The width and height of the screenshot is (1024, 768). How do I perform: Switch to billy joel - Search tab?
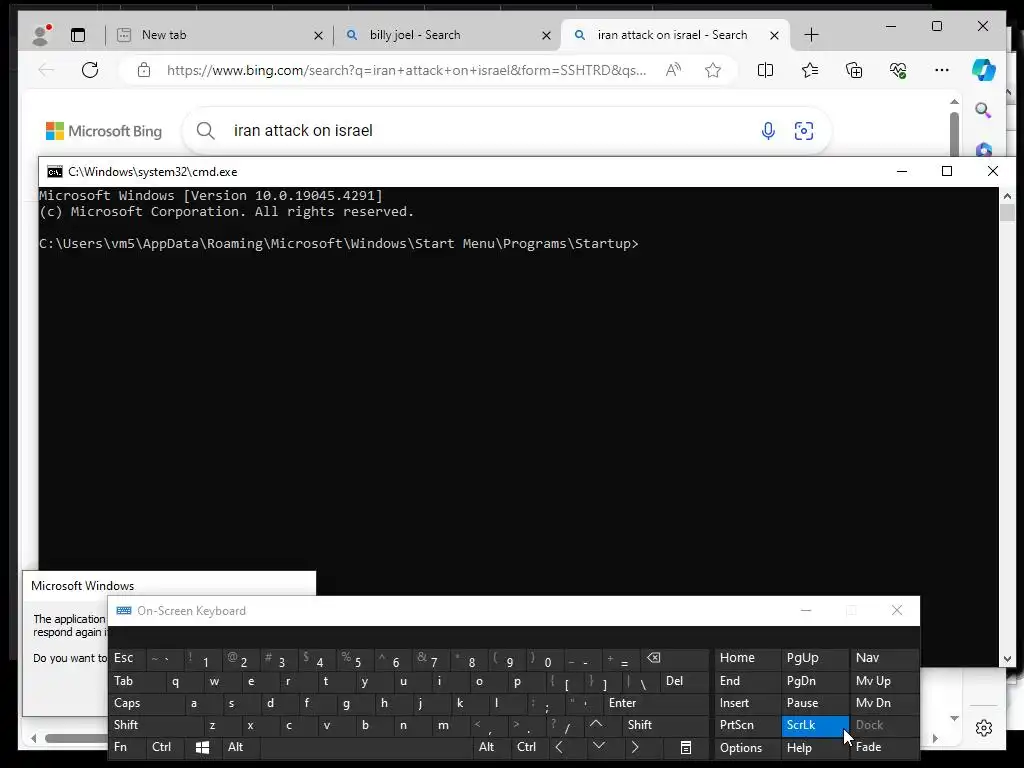coord(447,35)
